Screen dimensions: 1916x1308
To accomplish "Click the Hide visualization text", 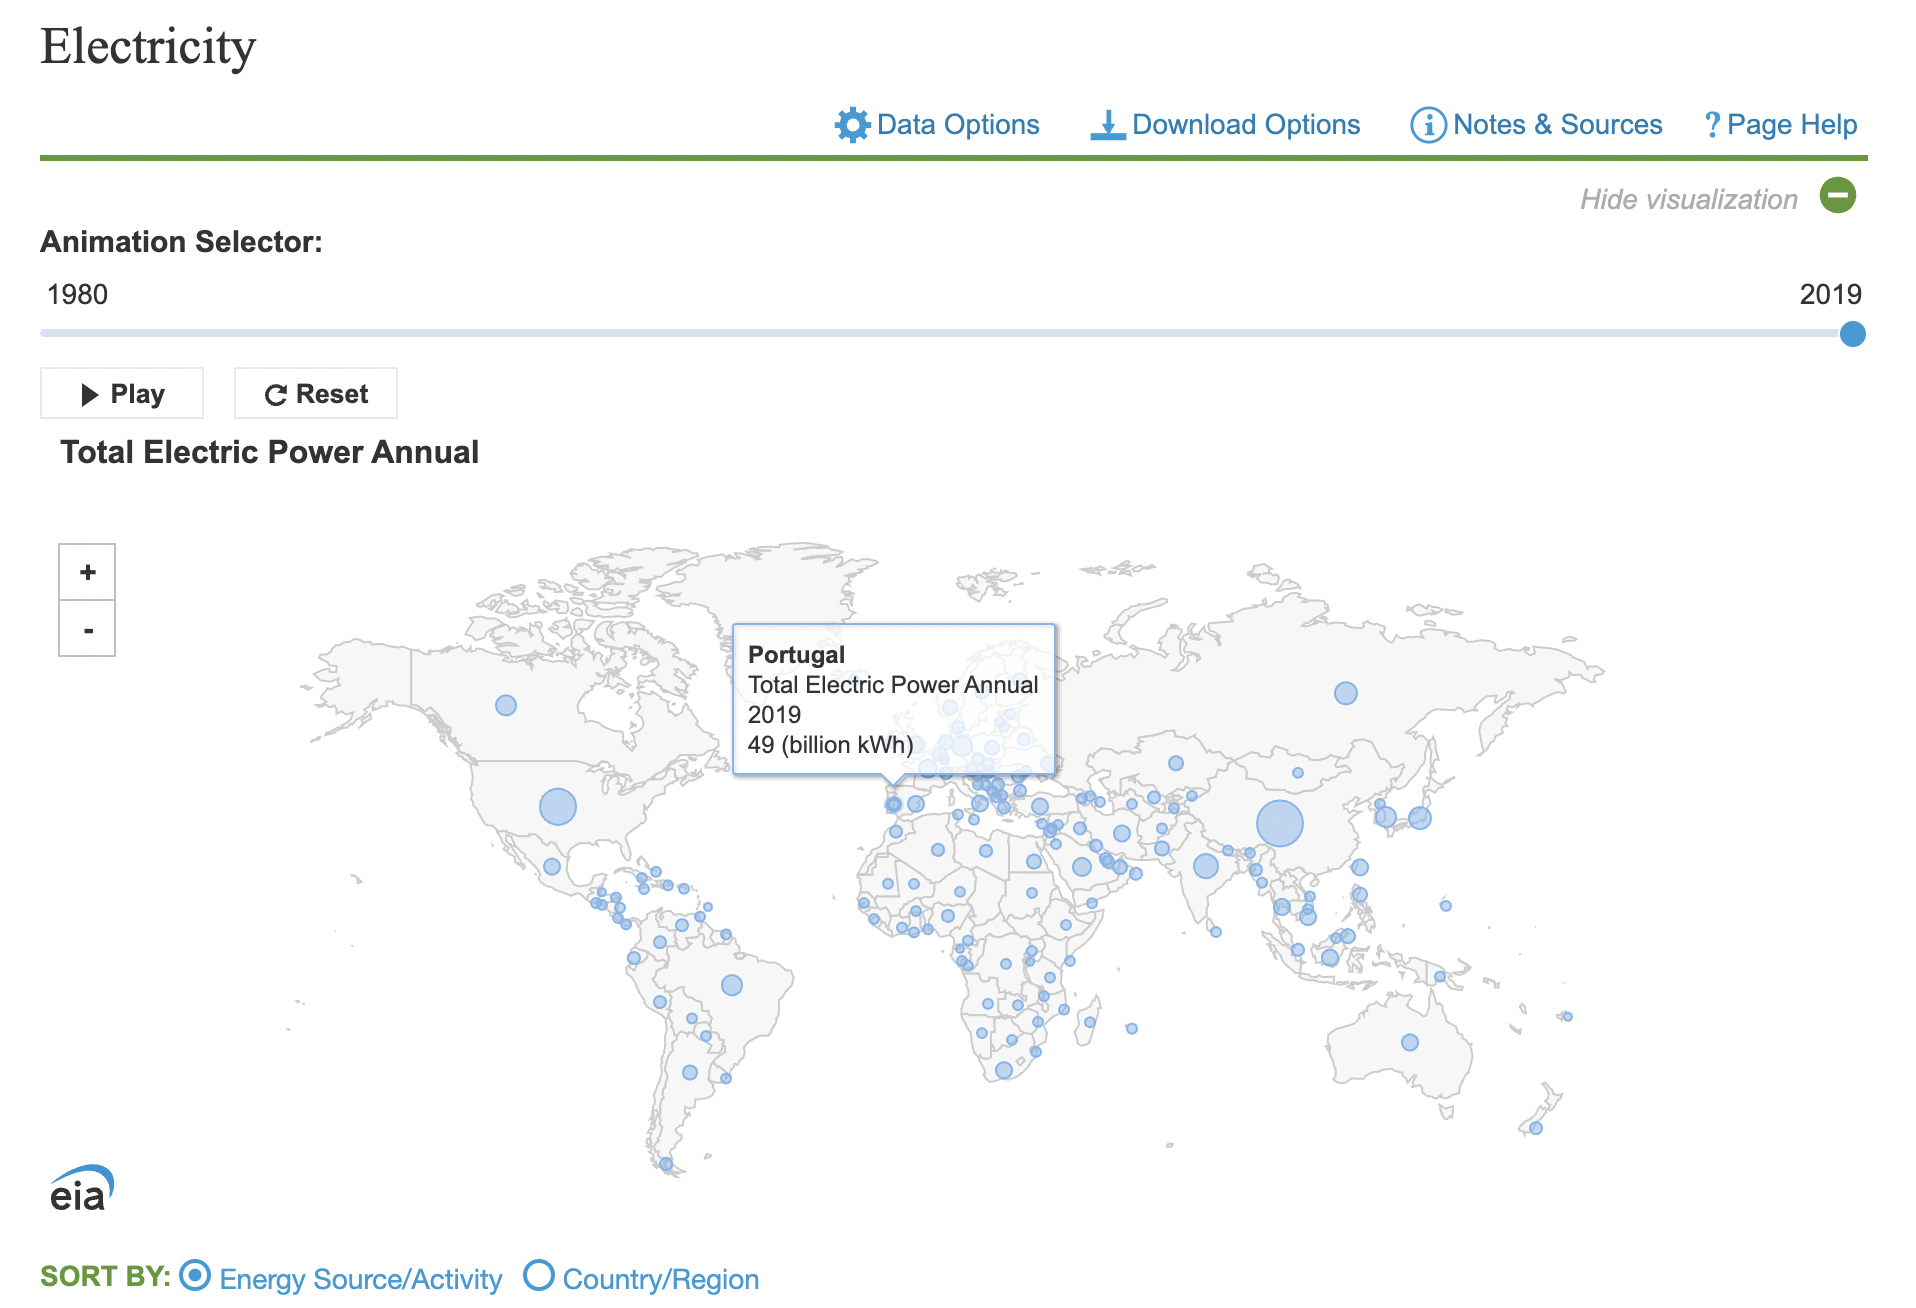I will (1689, 199).
